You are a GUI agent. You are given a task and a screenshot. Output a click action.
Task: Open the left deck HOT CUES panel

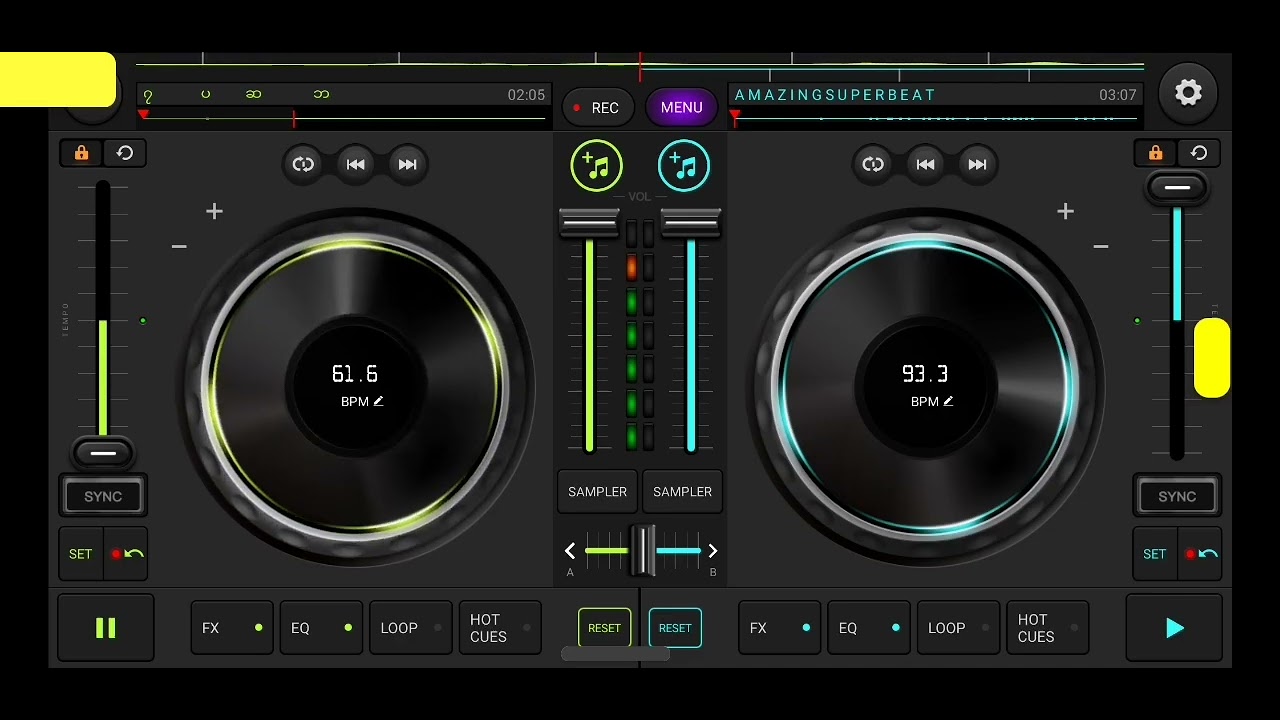500,628
